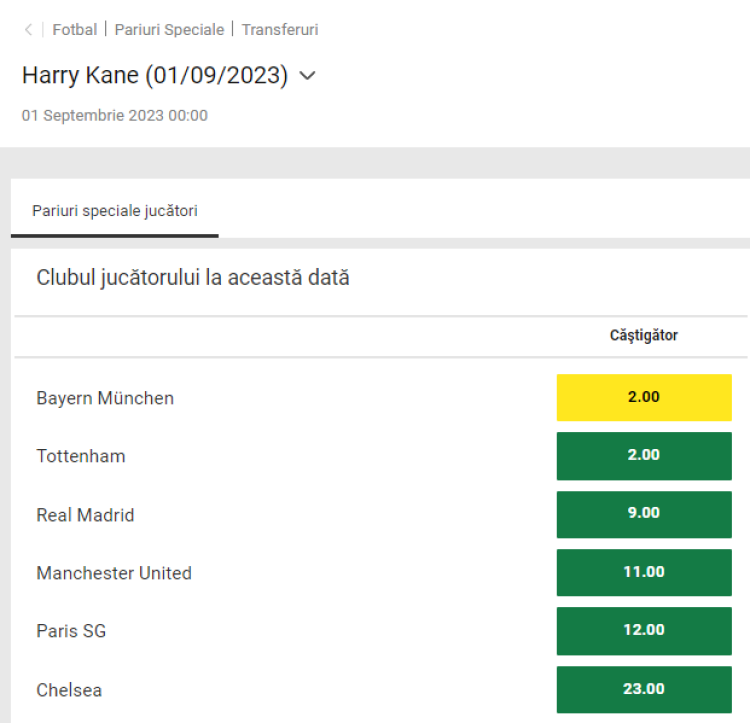Open the Transferuri breadcrumb link
The height and width of the screenshot is (723, 750).
(280, 30)
